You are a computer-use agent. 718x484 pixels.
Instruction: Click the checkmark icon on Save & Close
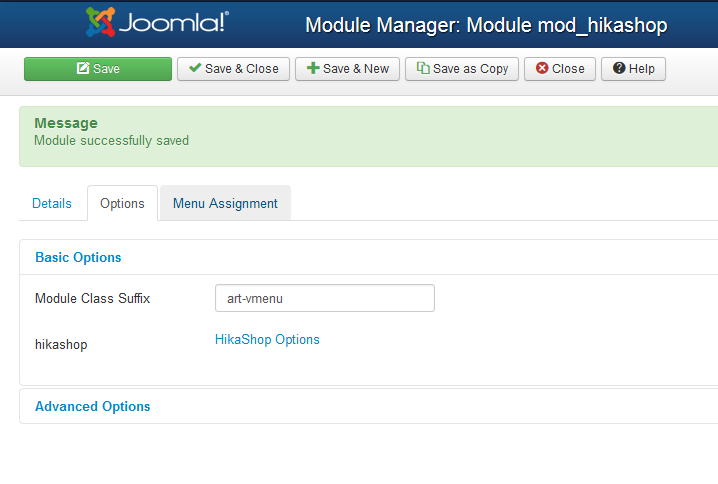[x=195, y=69]
